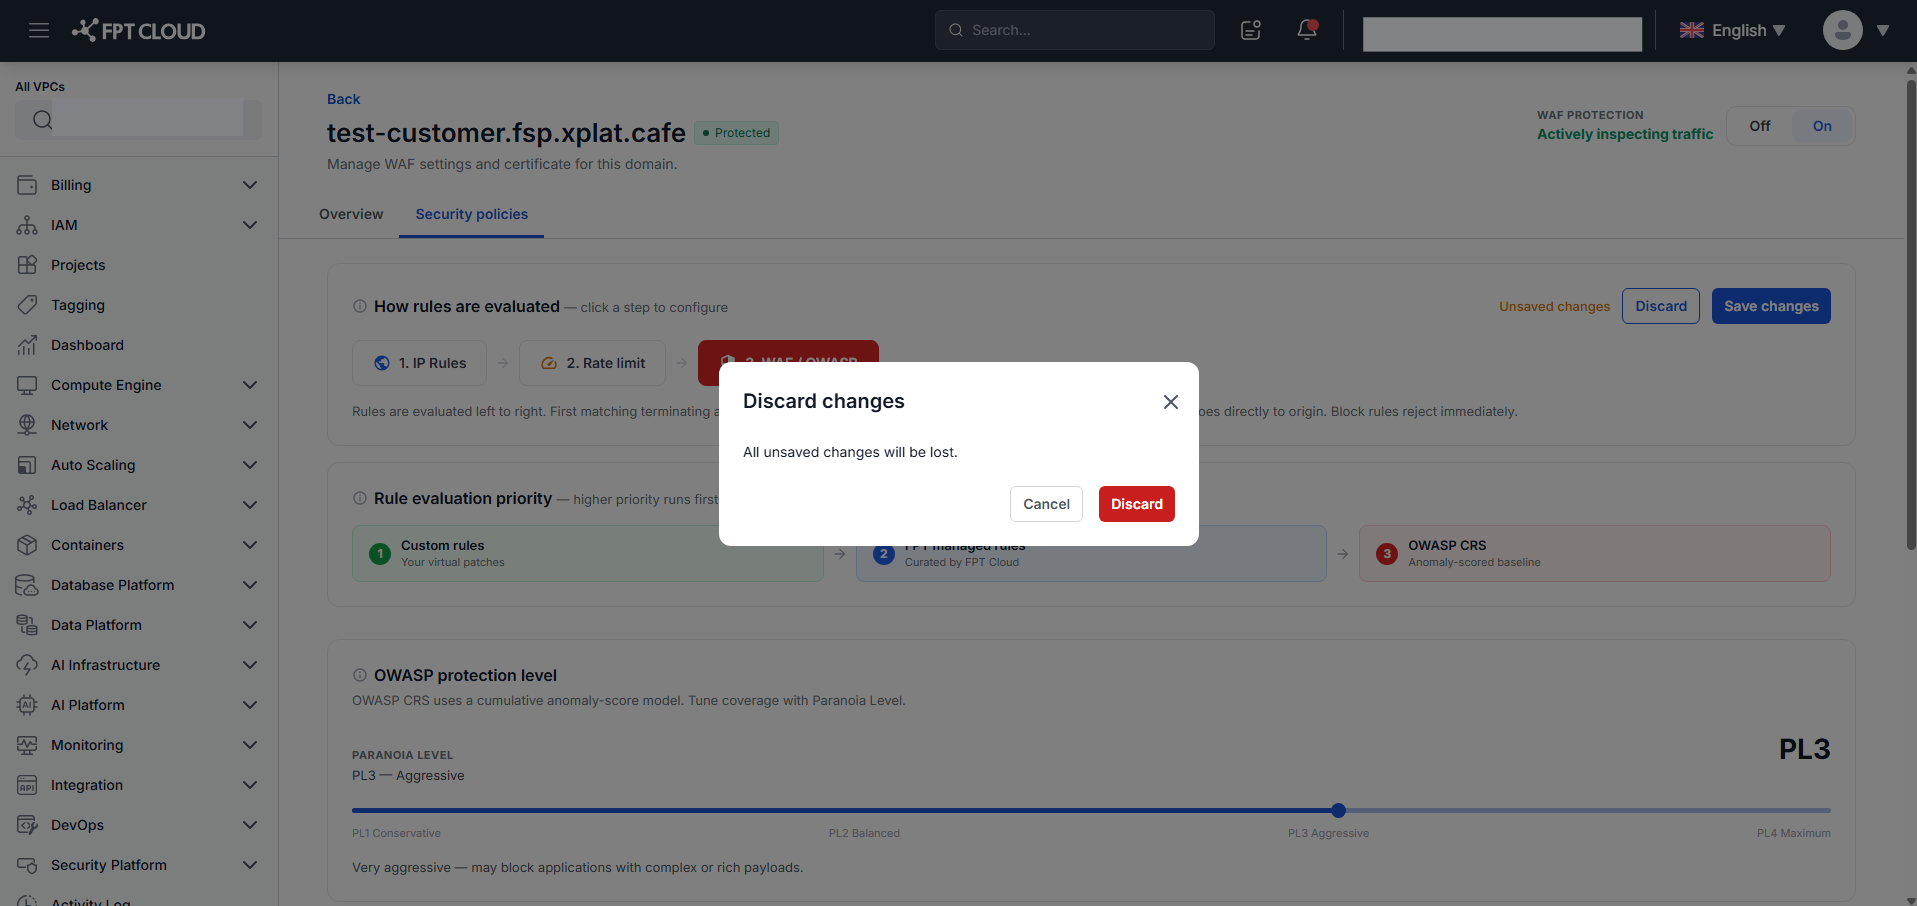
Task: Click the info icon beside OWASP protection level
Action: point(360,675)
